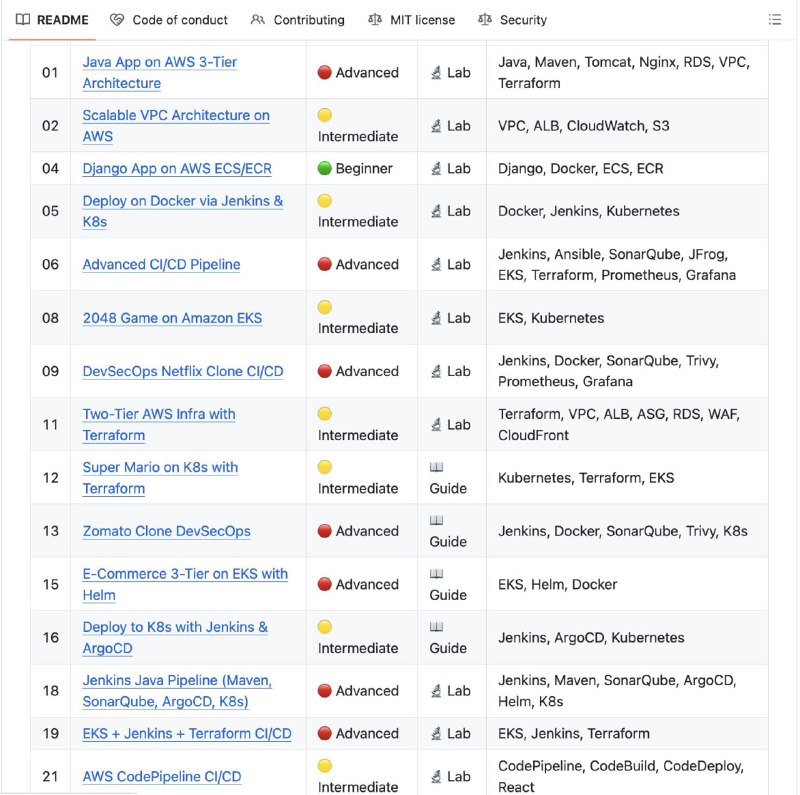Click book Guide icon in E-Commerce row
The height and width of the screenshot is (795, 800).
pos(436,574)
